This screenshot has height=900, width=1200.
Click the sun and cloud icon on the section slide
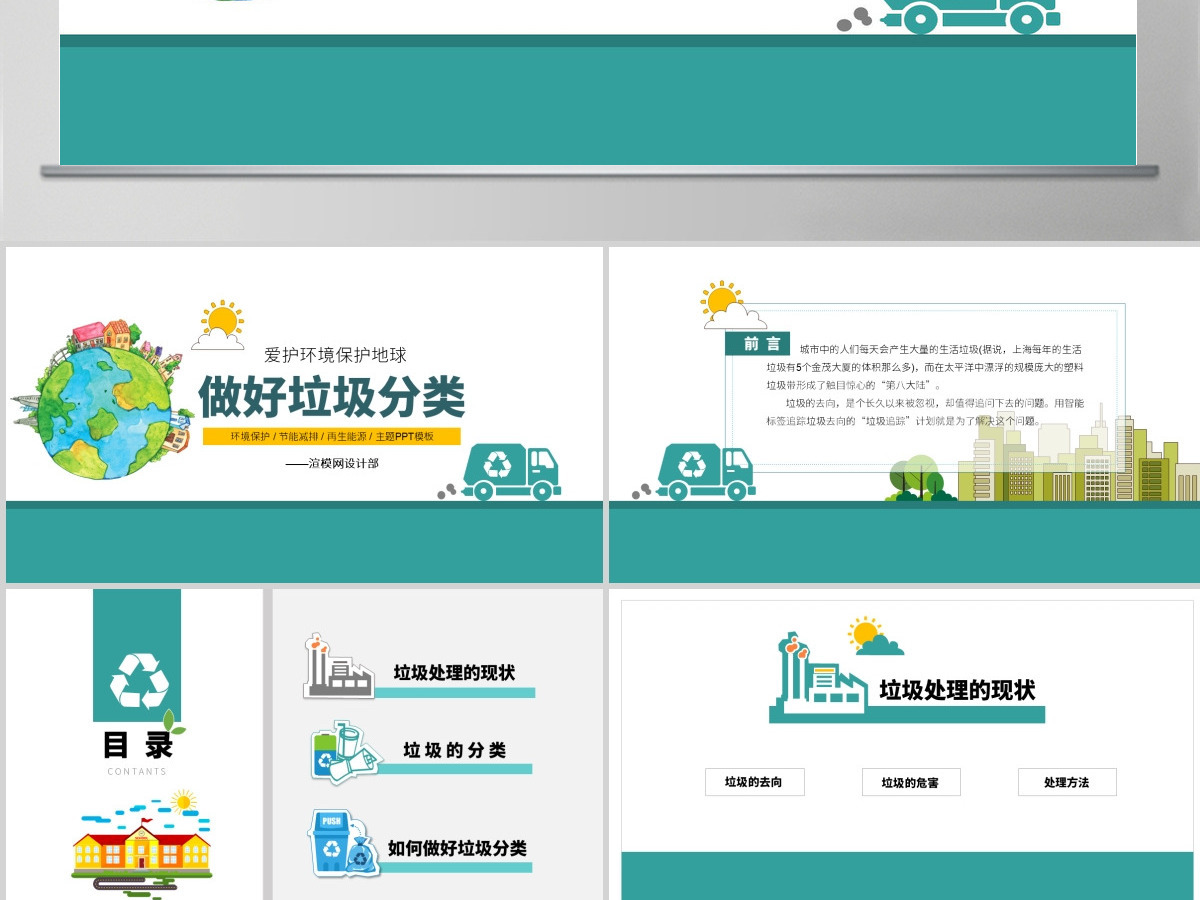tap(874, 636)
